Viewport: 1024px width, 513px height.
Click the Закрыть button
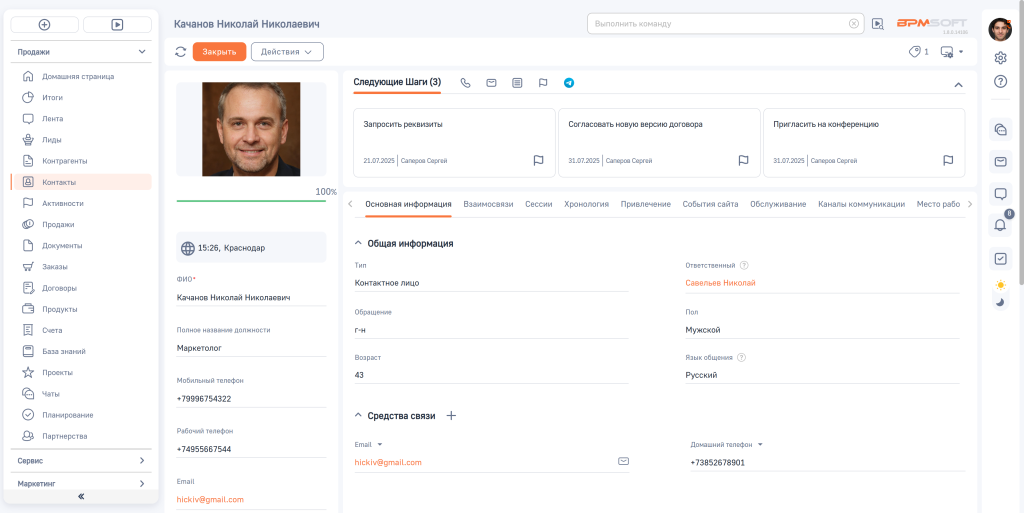coord(219,52)
